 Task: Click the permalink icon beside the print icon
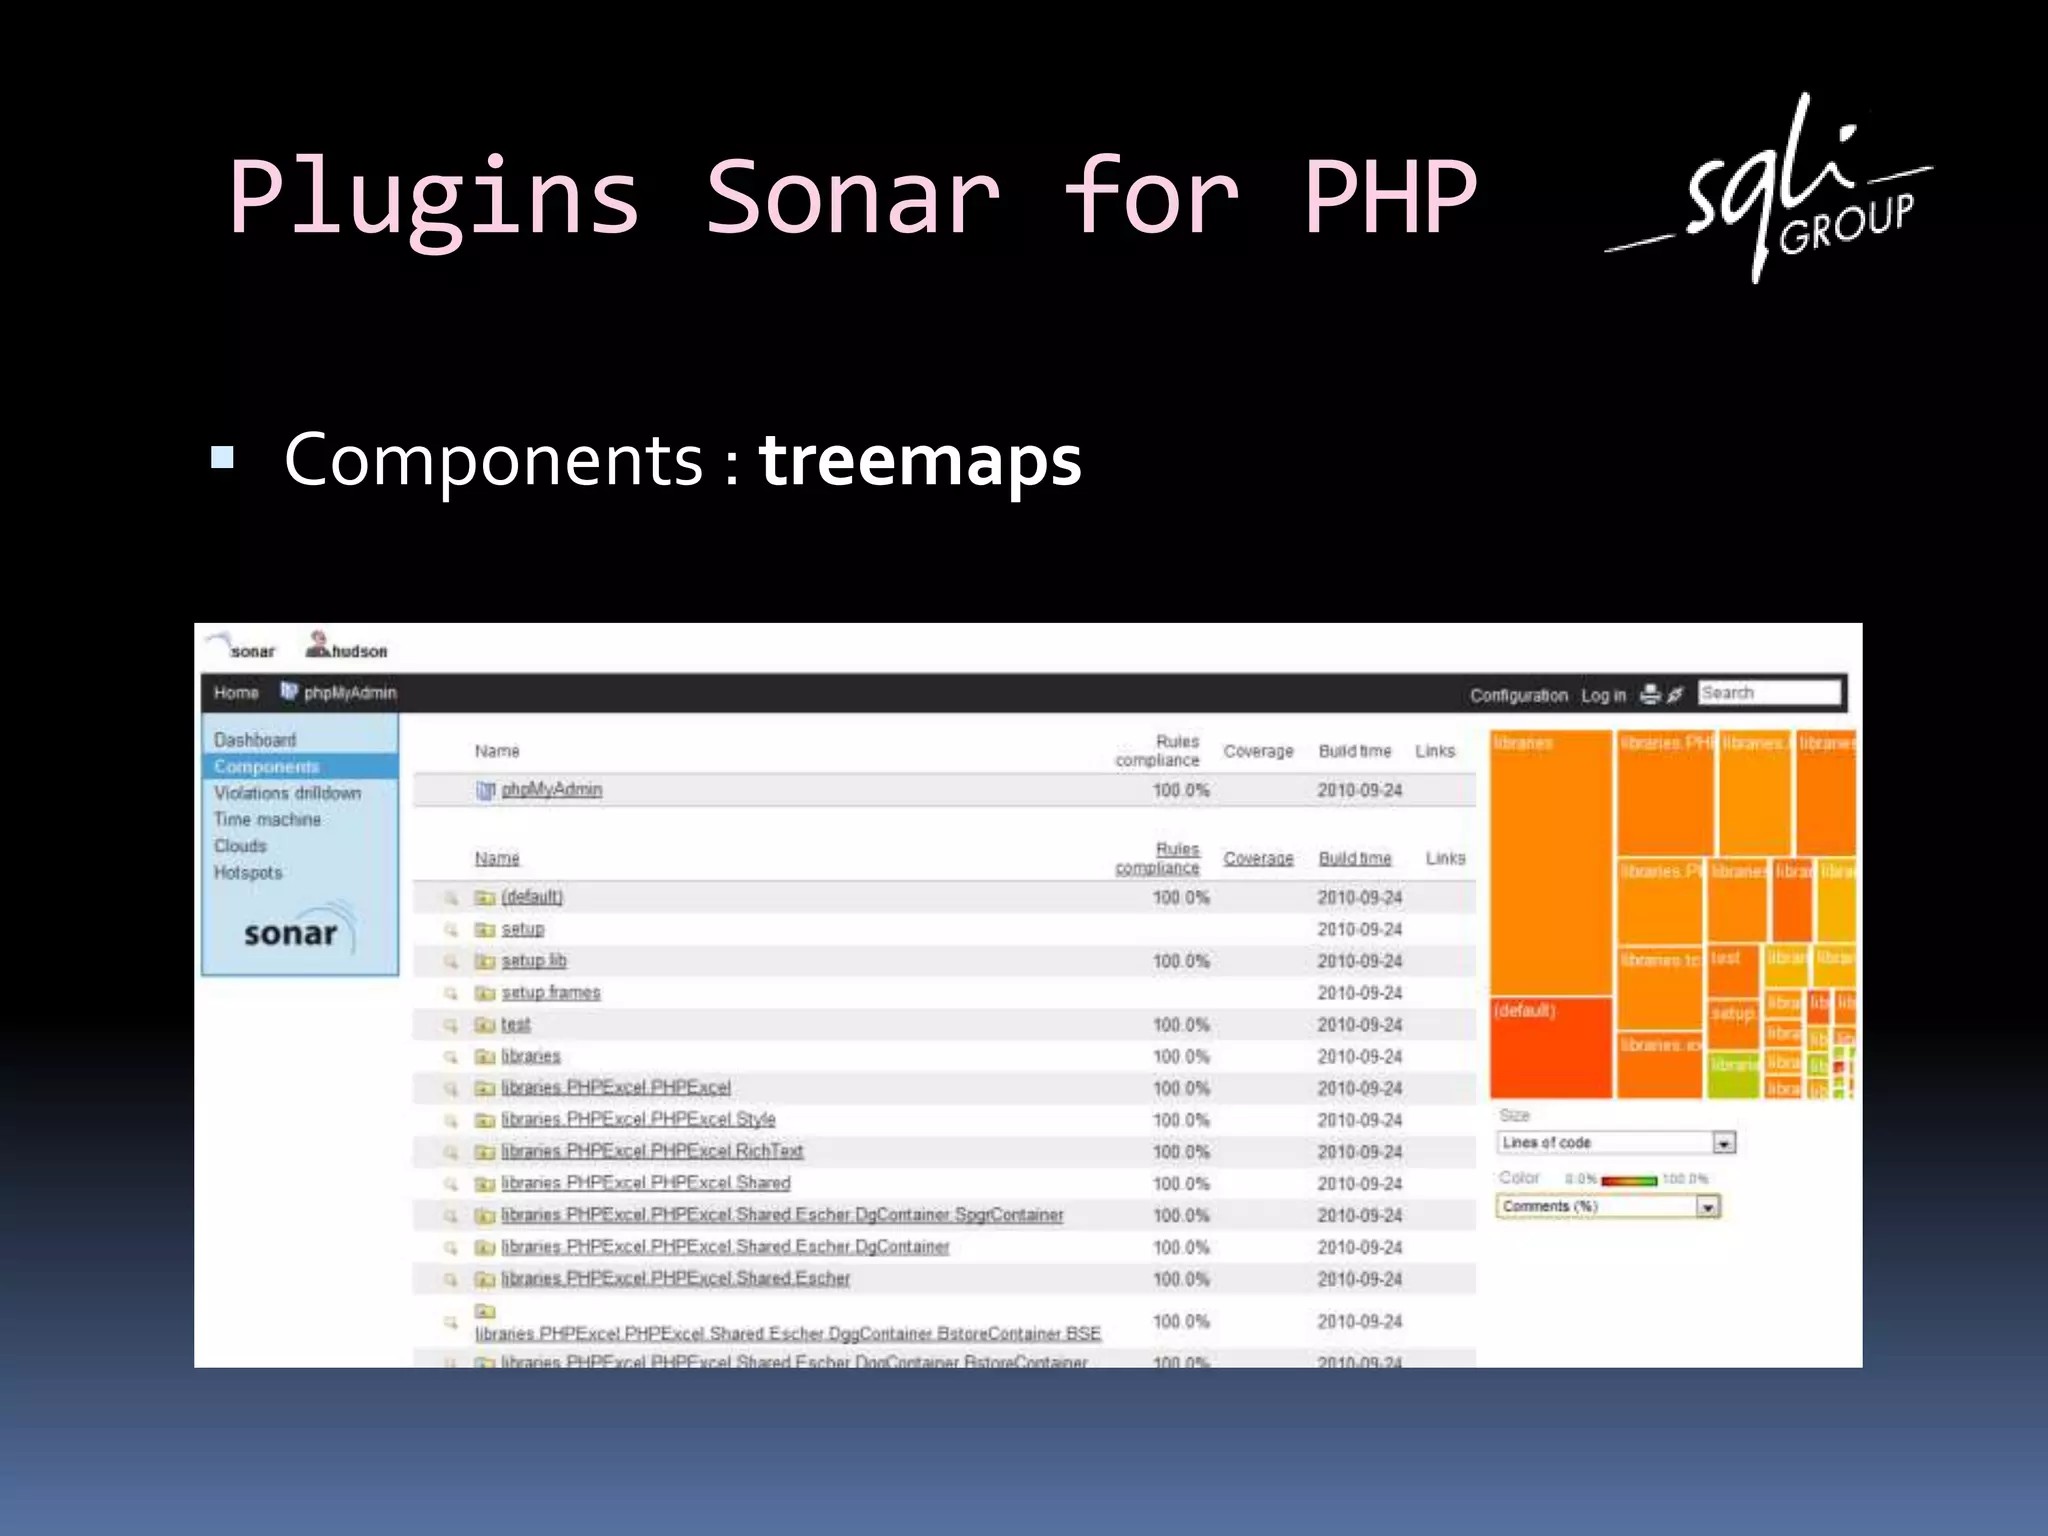(x=1675, y=694)
